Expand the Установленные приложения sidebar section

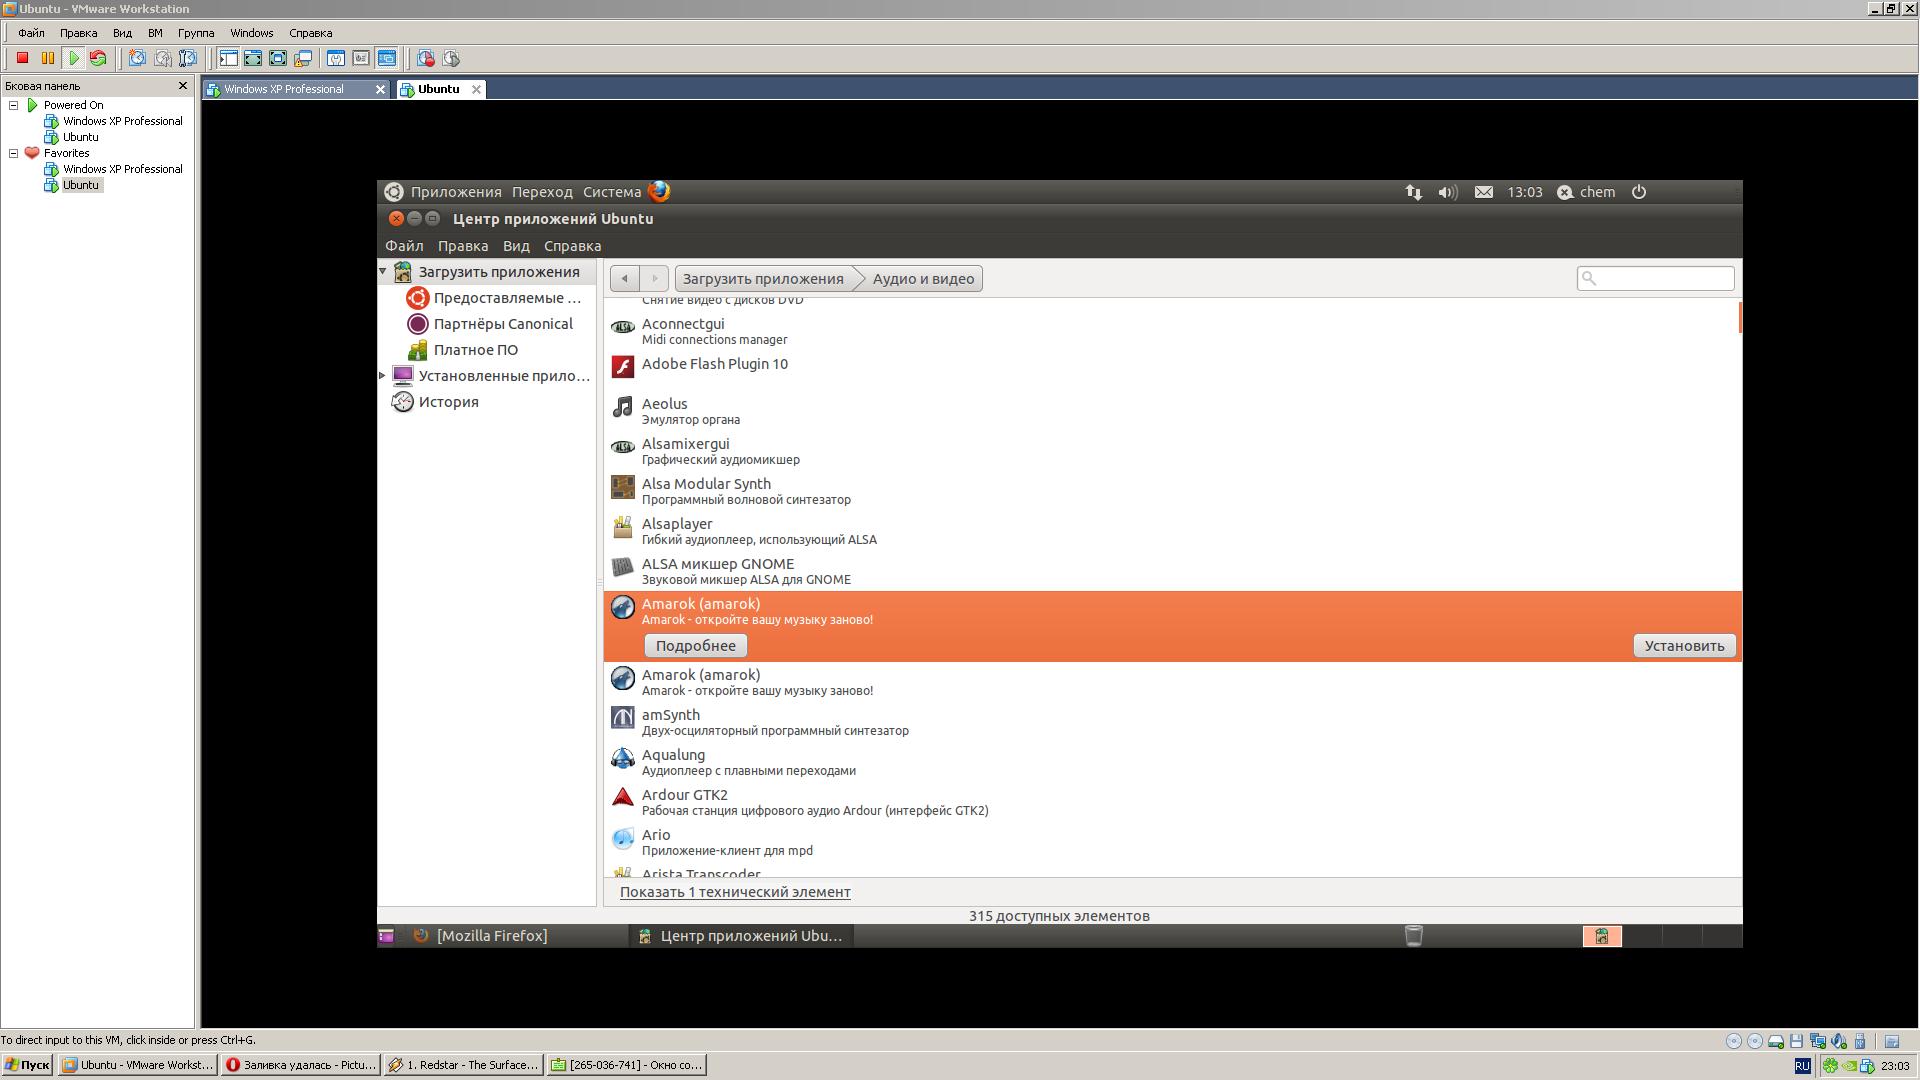click(x=383, y=376)
